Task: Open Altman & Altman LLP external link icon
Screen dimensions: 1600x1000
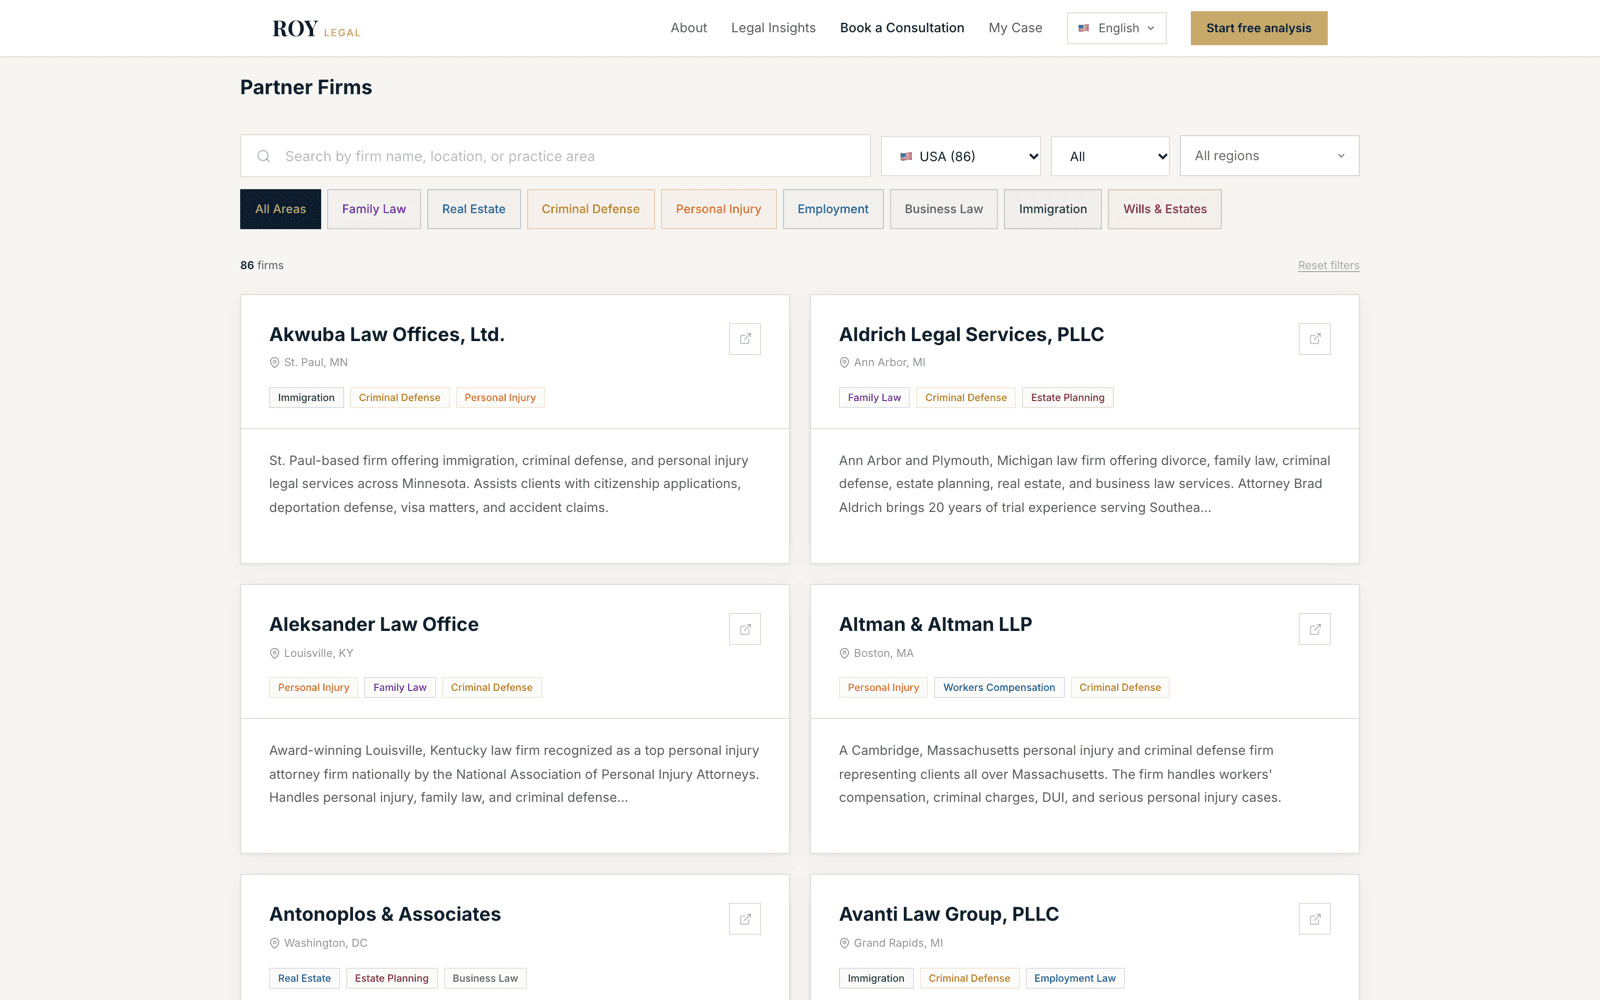Action: pos(1315,629)
